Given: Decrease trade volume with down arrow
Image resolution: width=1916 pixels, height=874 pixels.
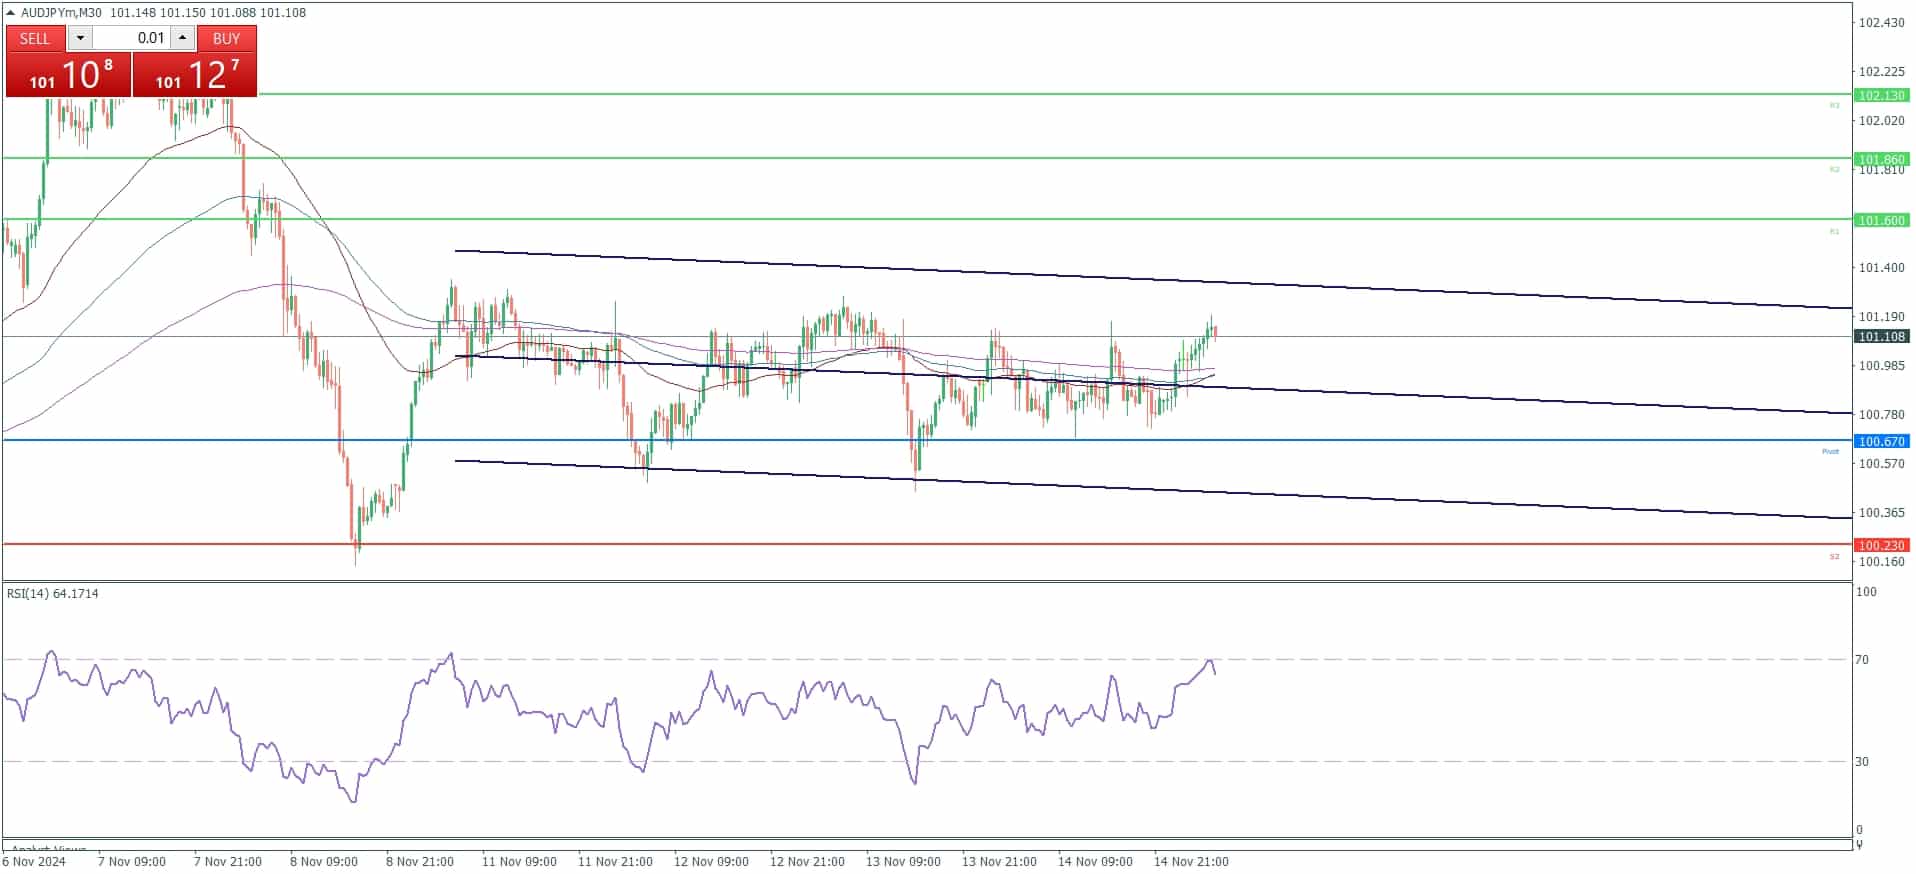Looking at the screenshot, I should click(80, 38).
